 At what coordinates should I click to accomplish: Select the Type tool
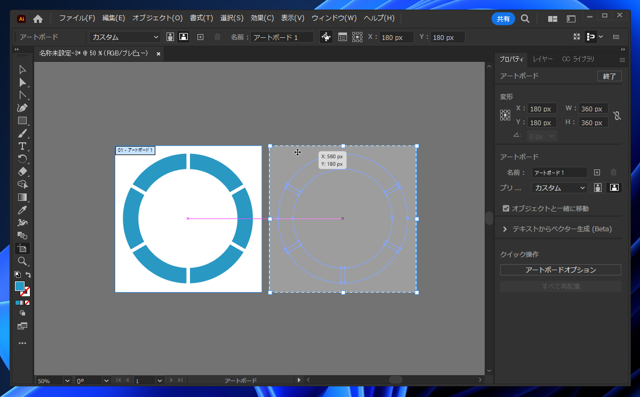click(22, 146)
